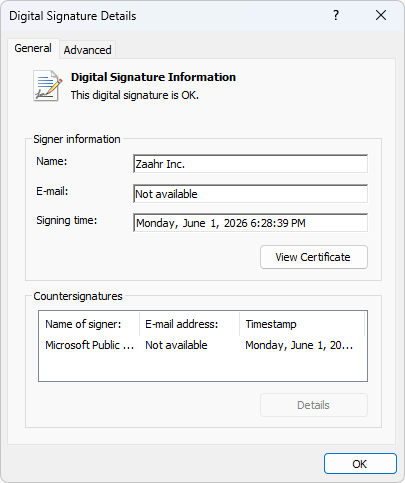Click the Signing time field
Screen dimensions: 405x483
point(250,223)
